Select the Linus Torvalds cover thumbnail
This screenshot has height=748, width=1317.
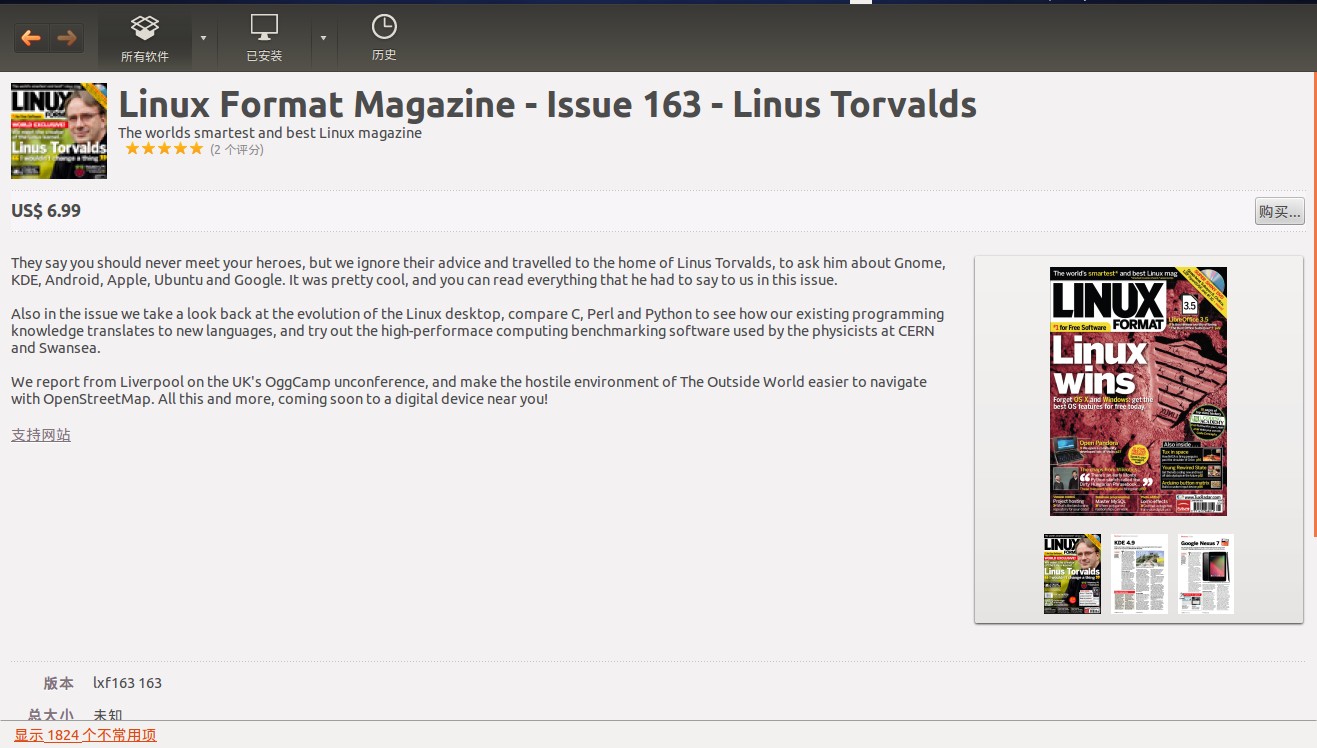click(1072, 574)
